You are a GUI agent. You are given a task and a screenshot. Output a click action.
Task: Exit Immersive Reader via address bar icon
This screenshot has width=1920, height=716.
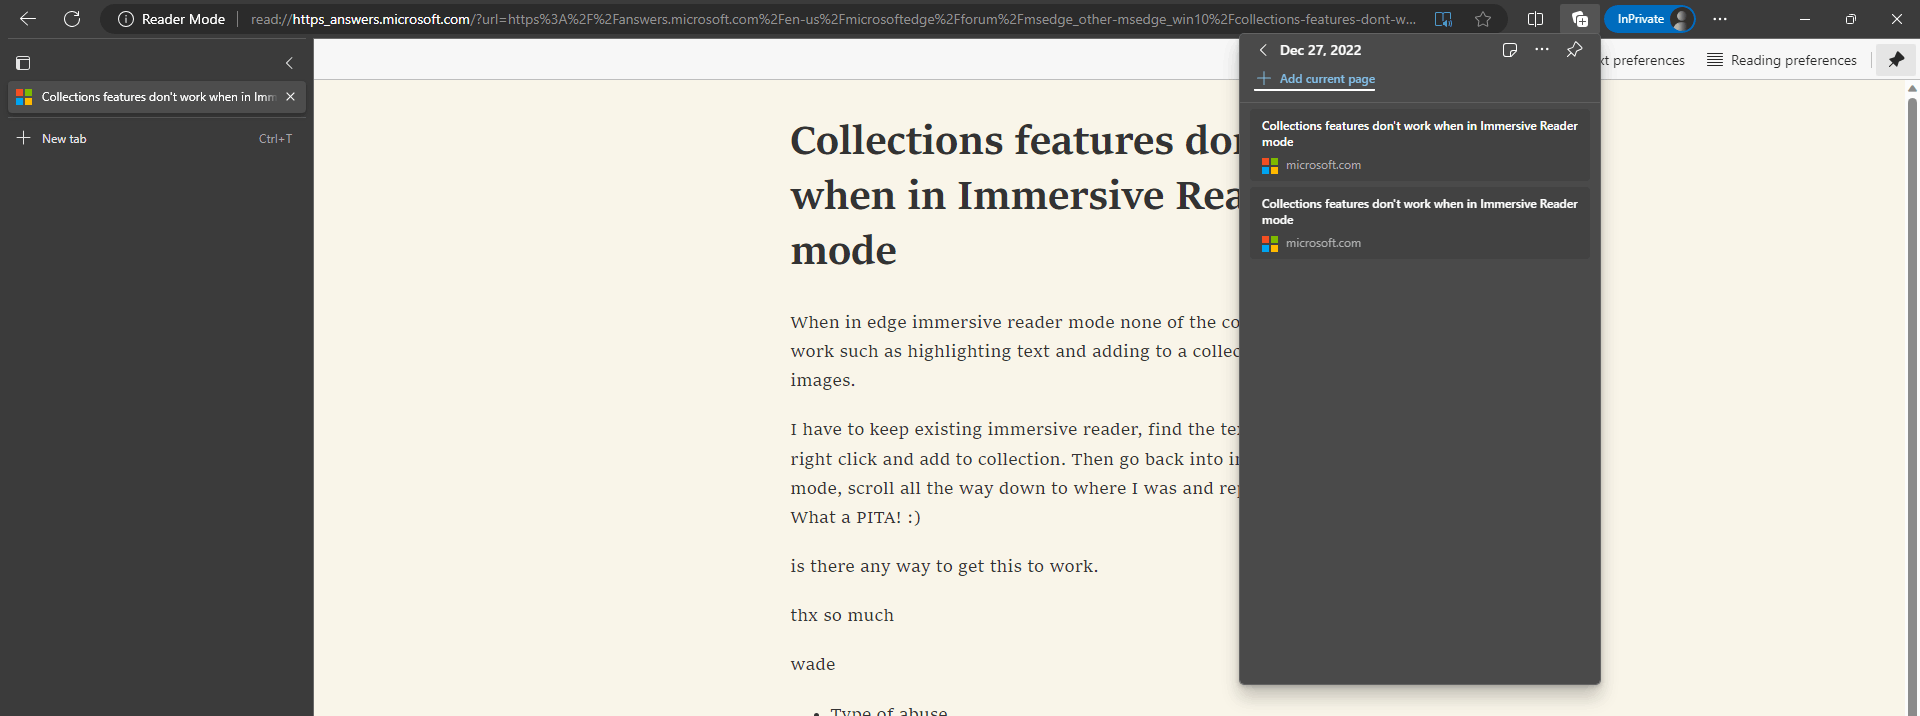tap(1443, 19)
